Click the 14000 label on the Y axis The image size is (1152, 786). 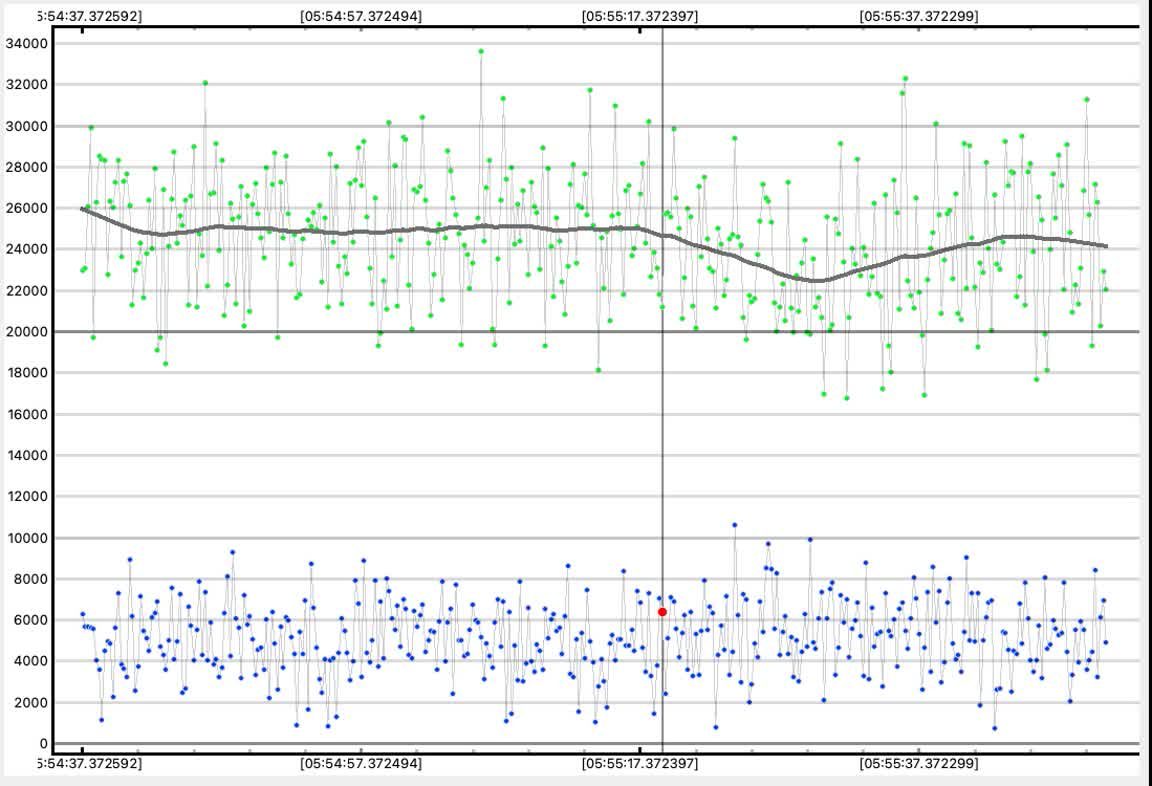(28, 456)
